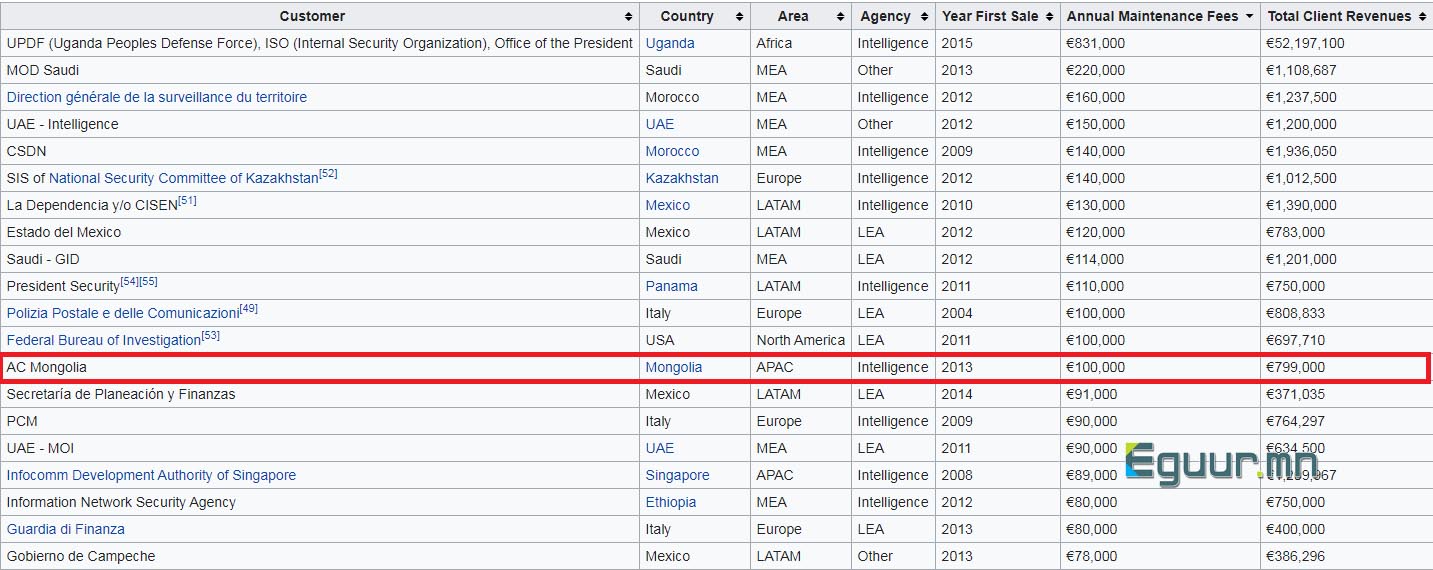Select the 2008 year first sale cell

pyautogui.click(x=998, y=475)
